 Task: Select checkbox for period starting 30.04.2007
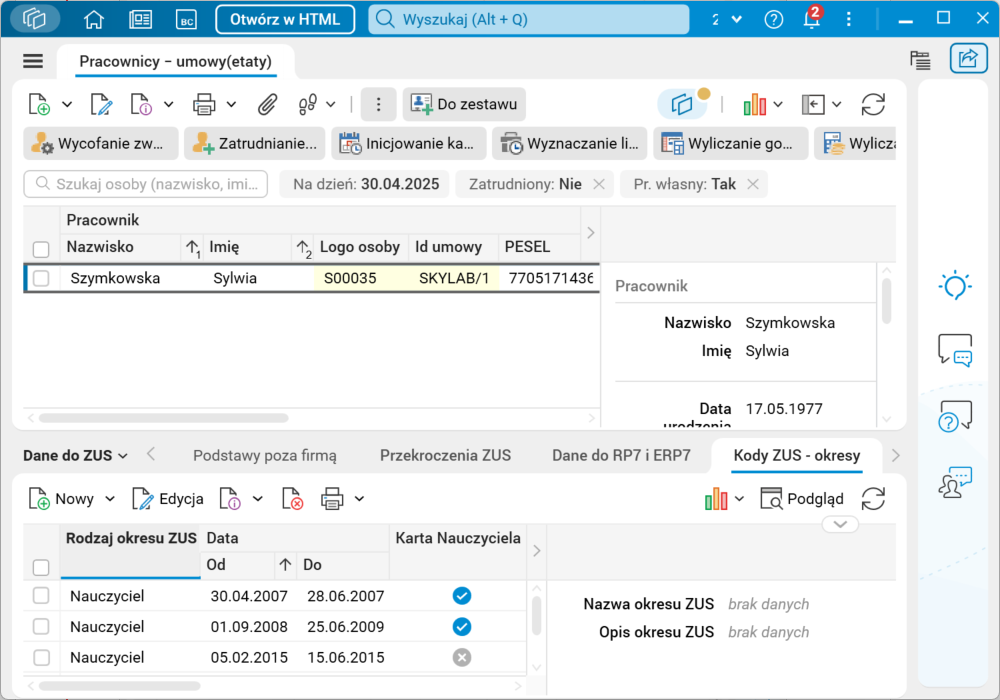tap(41, 596)
